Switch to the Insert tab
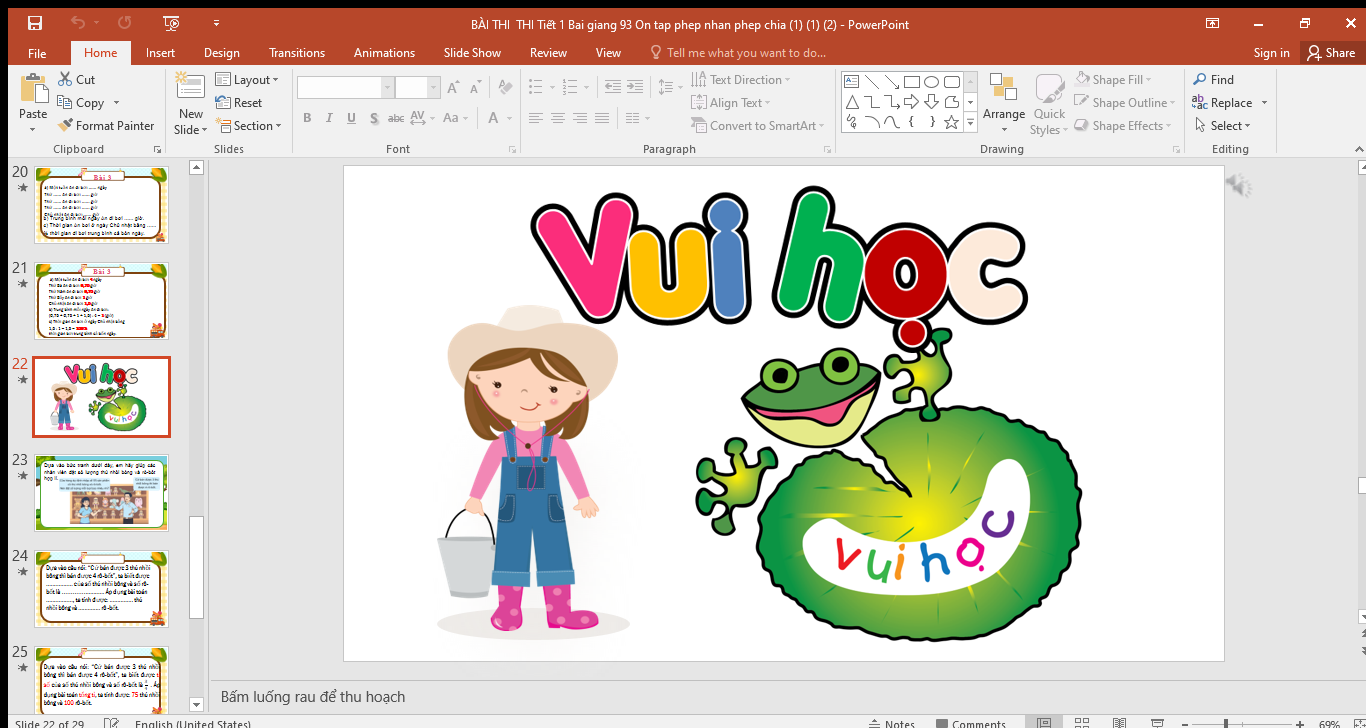The image size is (1366, 728). pyautogui.click(x=160, y=53)
